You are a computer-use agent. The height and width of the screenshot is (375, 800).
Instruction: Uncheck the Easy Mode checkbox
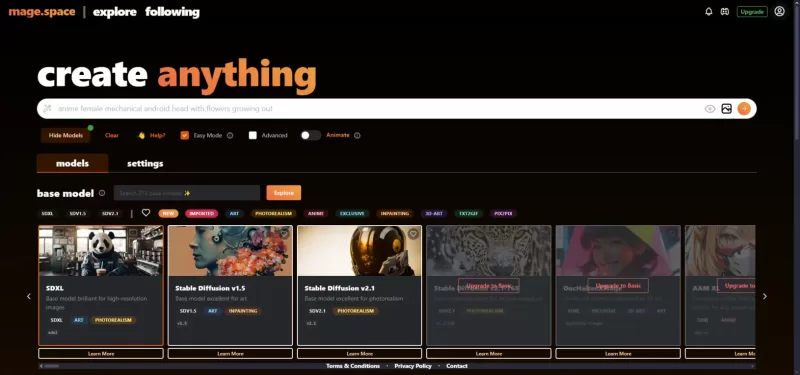[x=185, y=135]
